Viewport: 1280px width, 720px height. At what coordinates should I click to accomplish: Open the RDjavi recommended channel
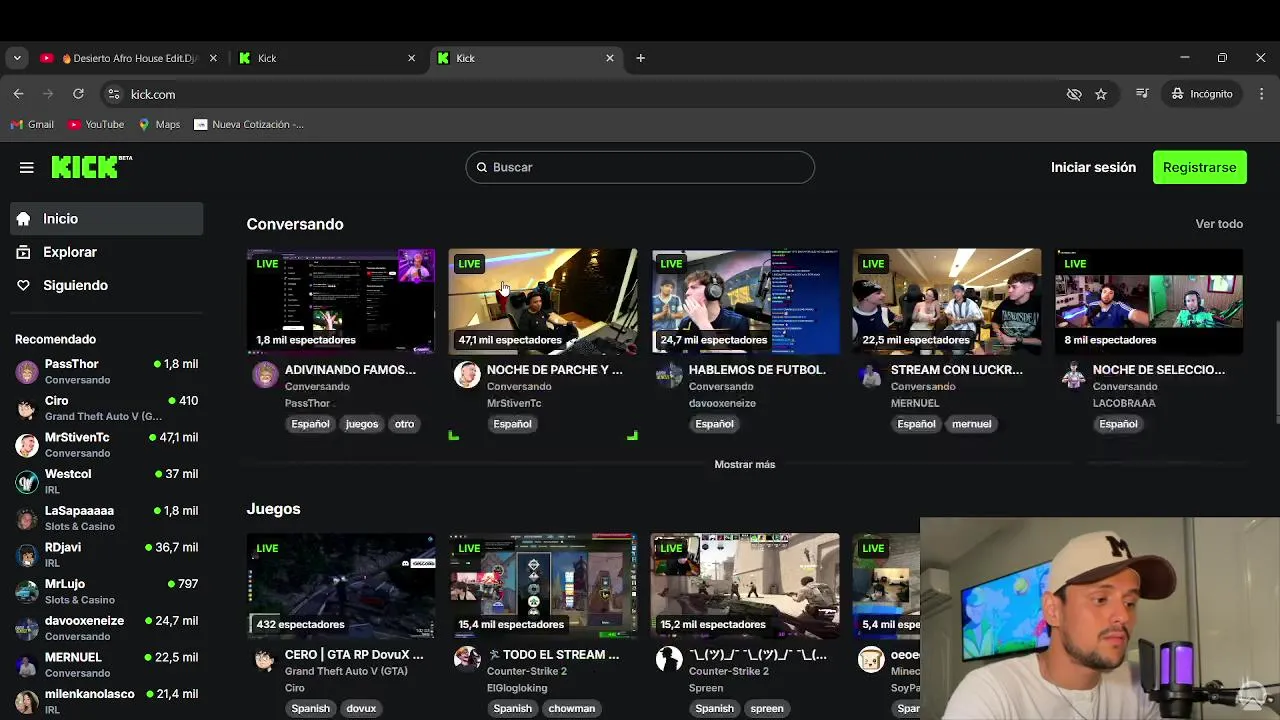tap(107, 555)
